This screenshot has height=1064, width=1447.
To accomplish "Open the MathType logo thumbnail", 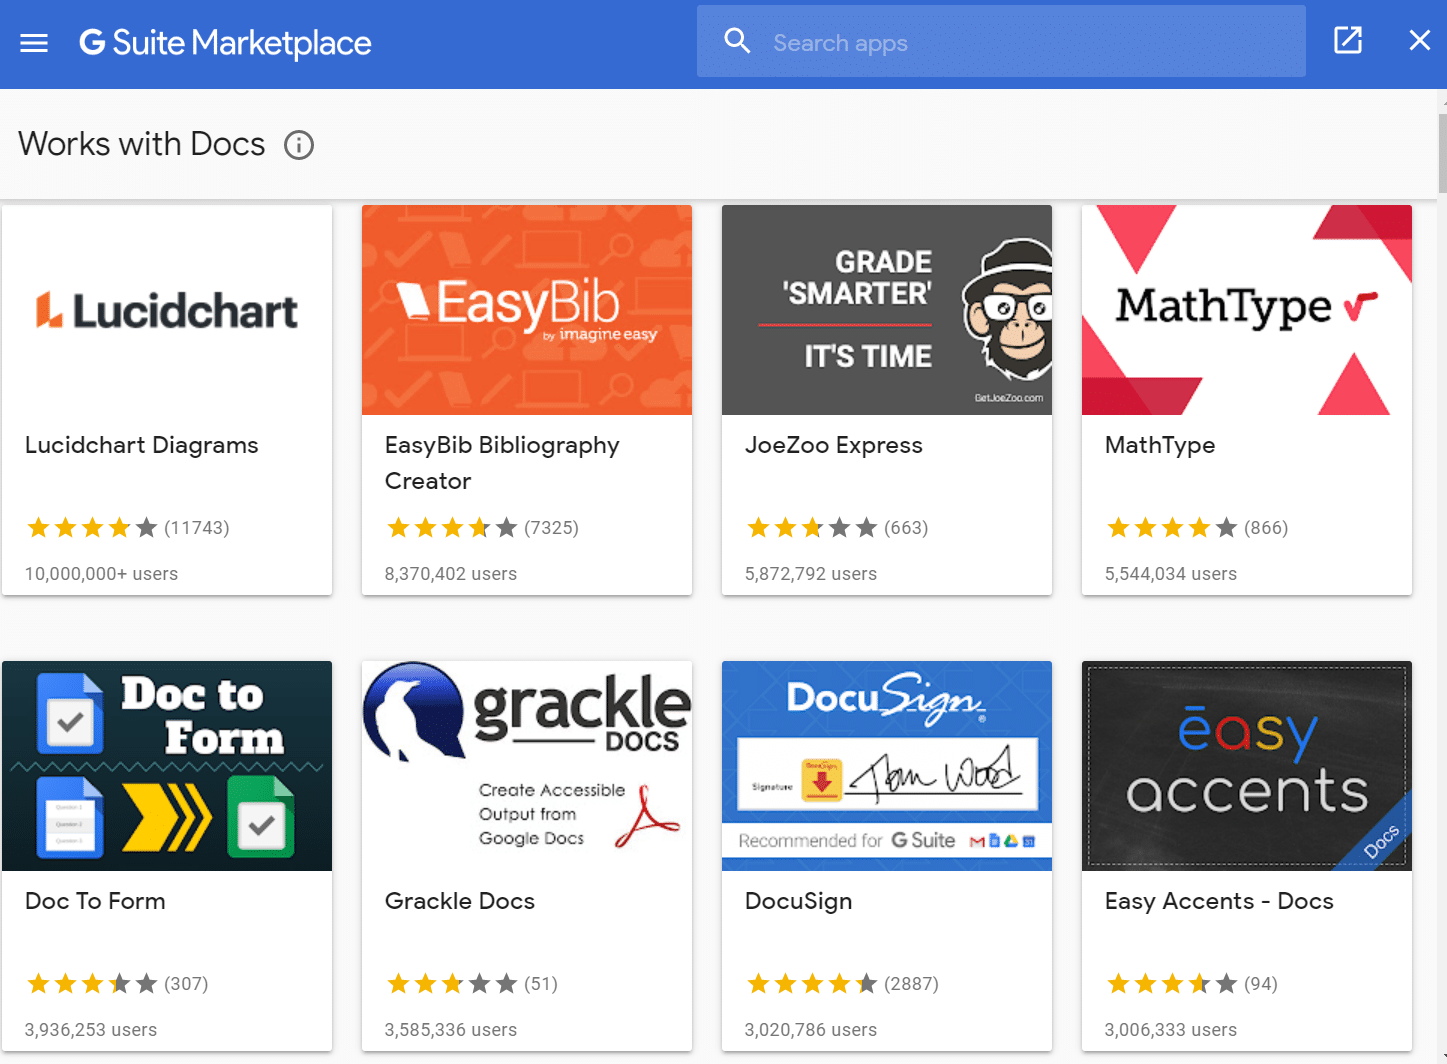I will click(x=1247, y=310).
